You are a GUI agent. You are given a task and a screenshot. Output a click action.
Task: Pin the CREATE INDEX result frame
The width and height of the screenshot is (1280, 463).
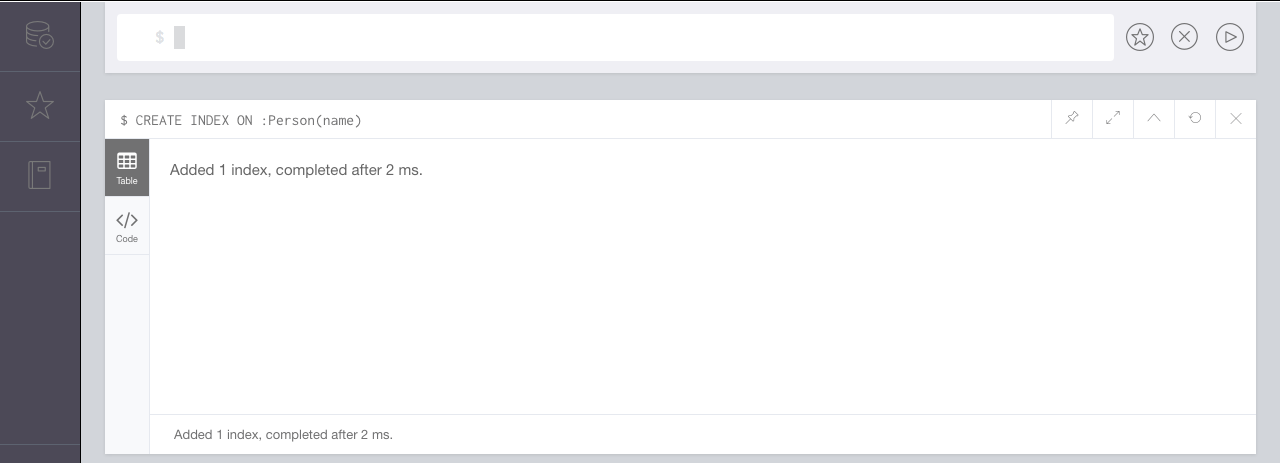click(1072, 119)
